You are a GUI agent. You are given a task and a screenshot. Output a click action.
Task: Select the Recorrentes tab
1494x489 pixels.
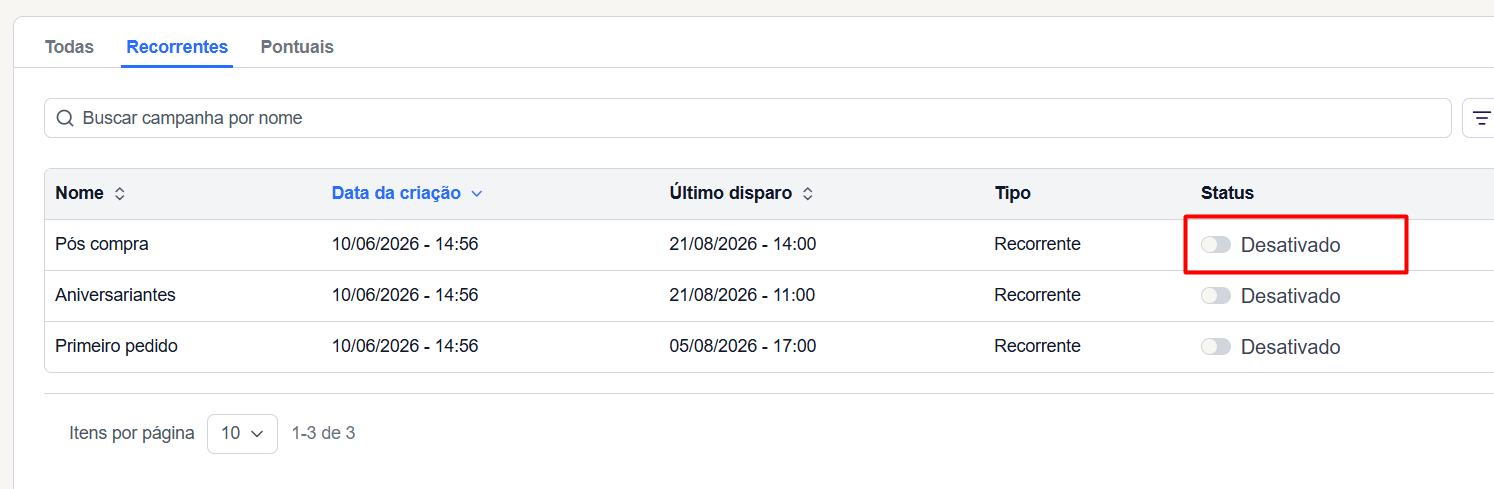coord(177,47)
